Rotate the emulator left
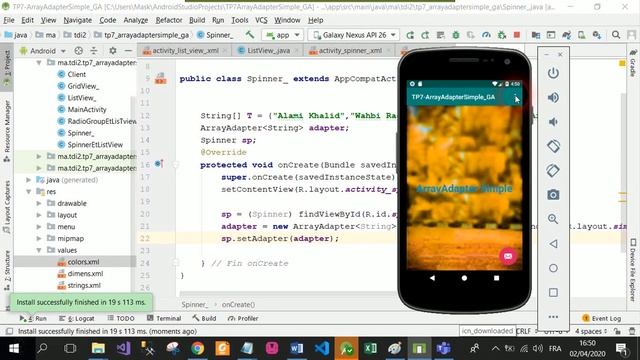This screenshot has width=640, height=360. tap(553, 146)
